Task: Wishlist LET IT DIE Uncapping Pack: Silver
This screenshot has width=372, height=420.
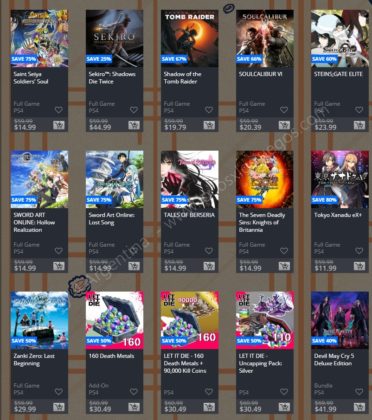Action: [284, 392]
